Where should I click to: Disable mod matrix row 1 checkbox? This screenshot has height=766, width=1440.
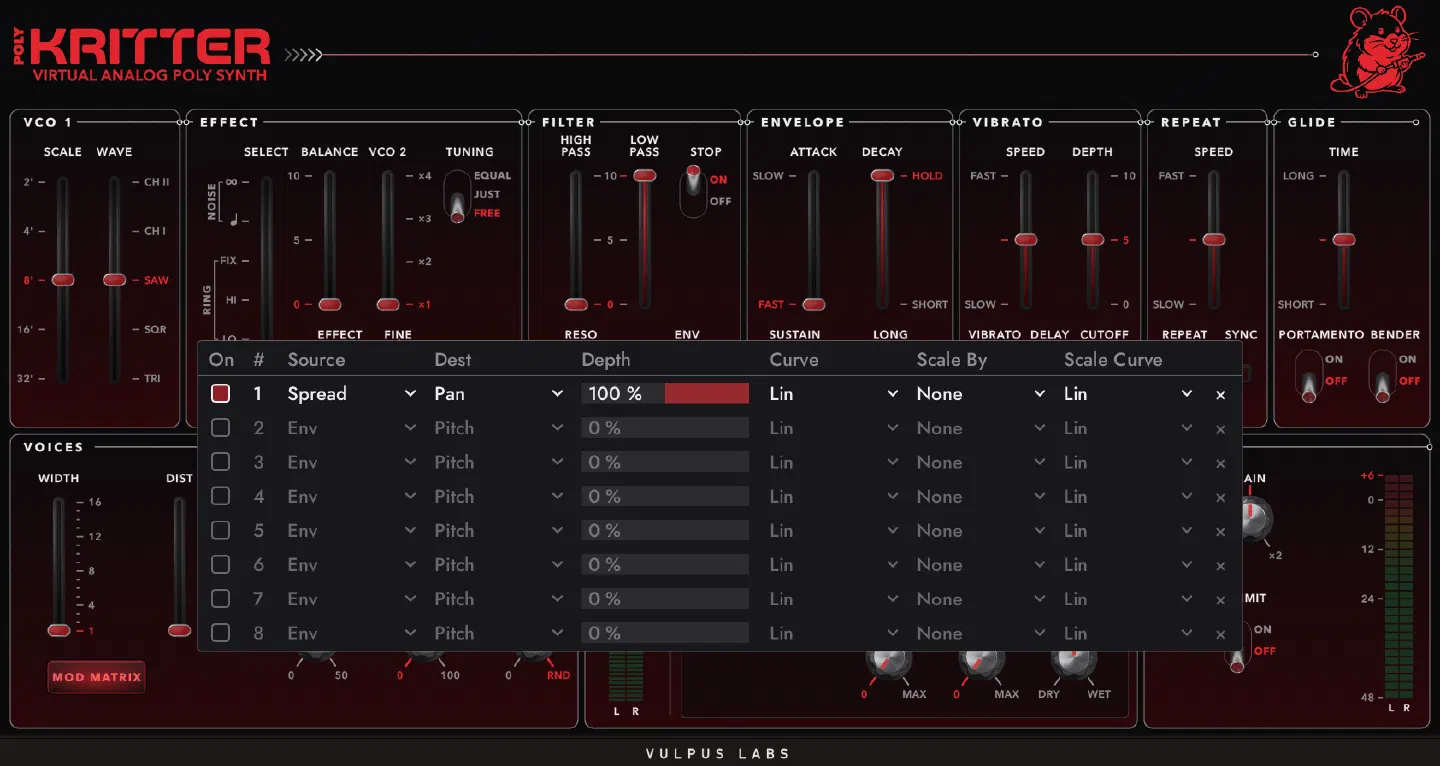220,394
